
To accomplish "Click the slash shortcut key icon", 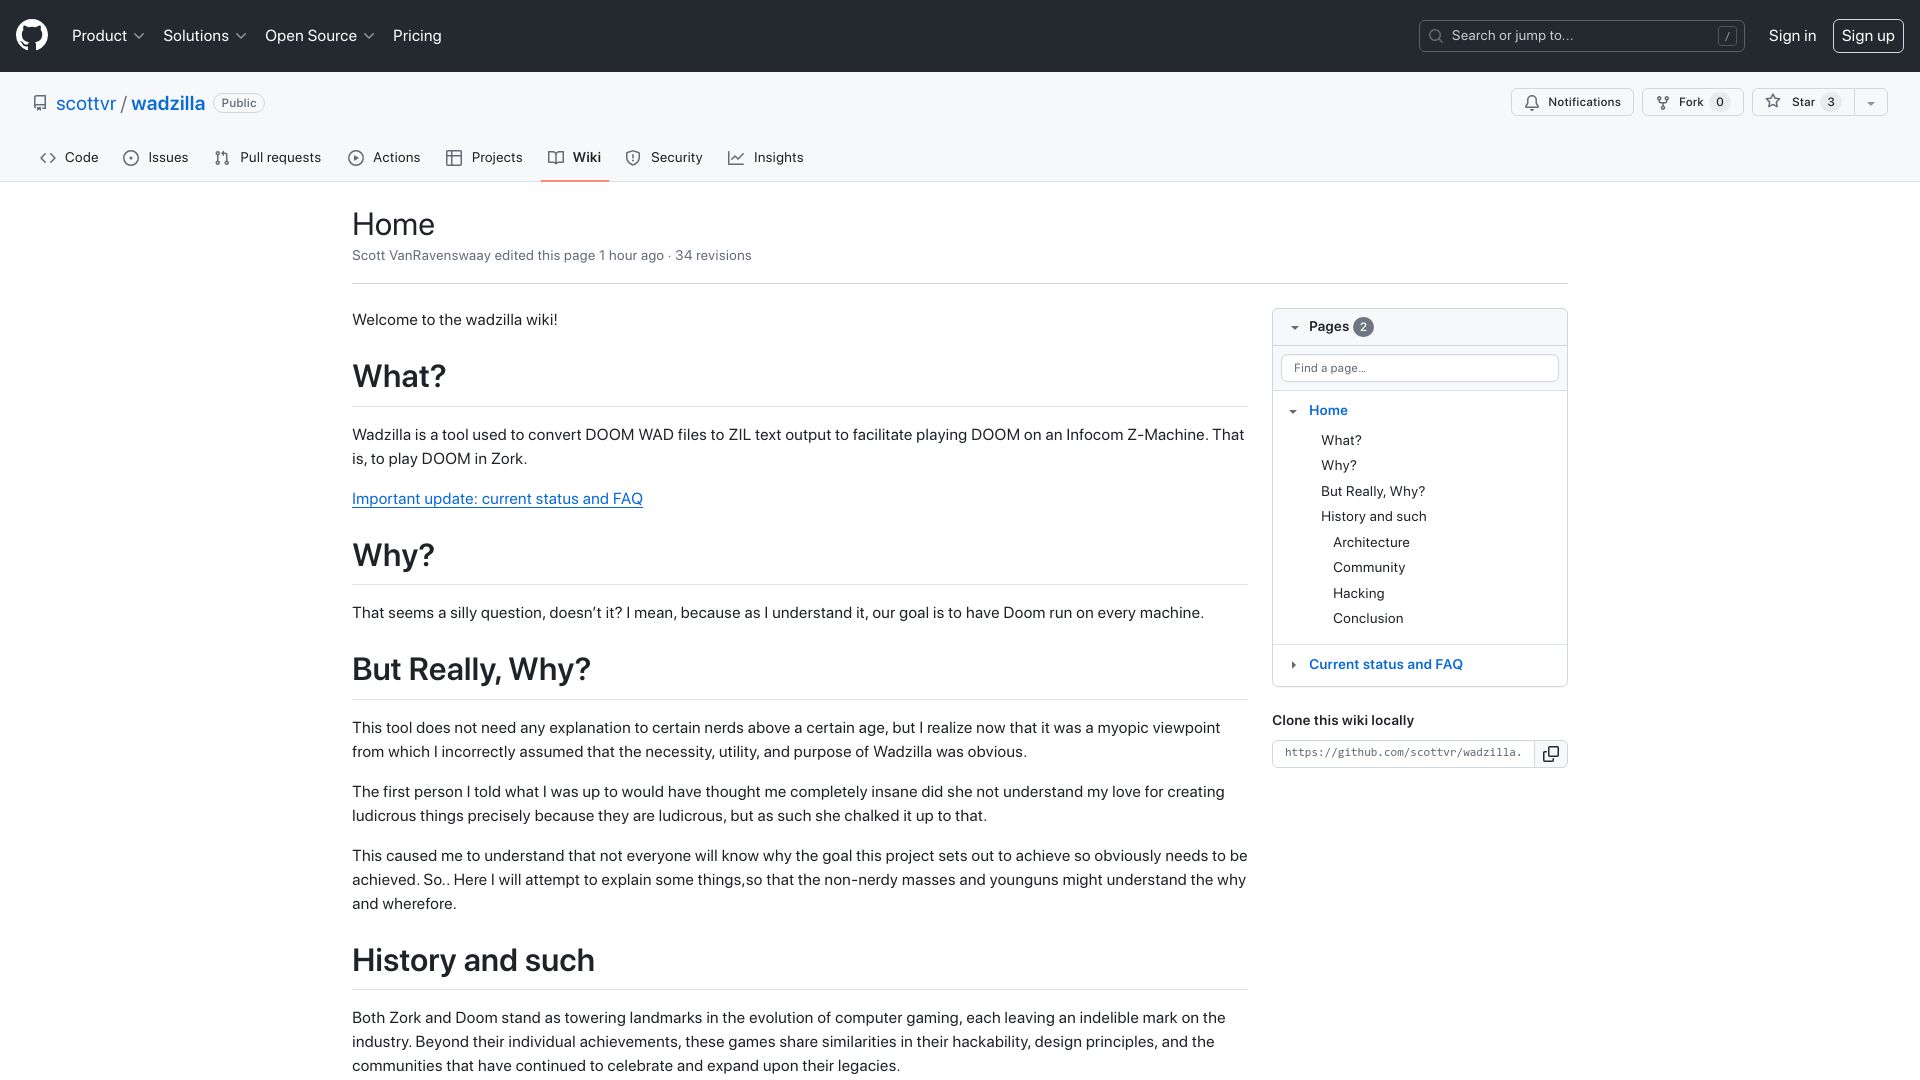I will pos(1727,36).
